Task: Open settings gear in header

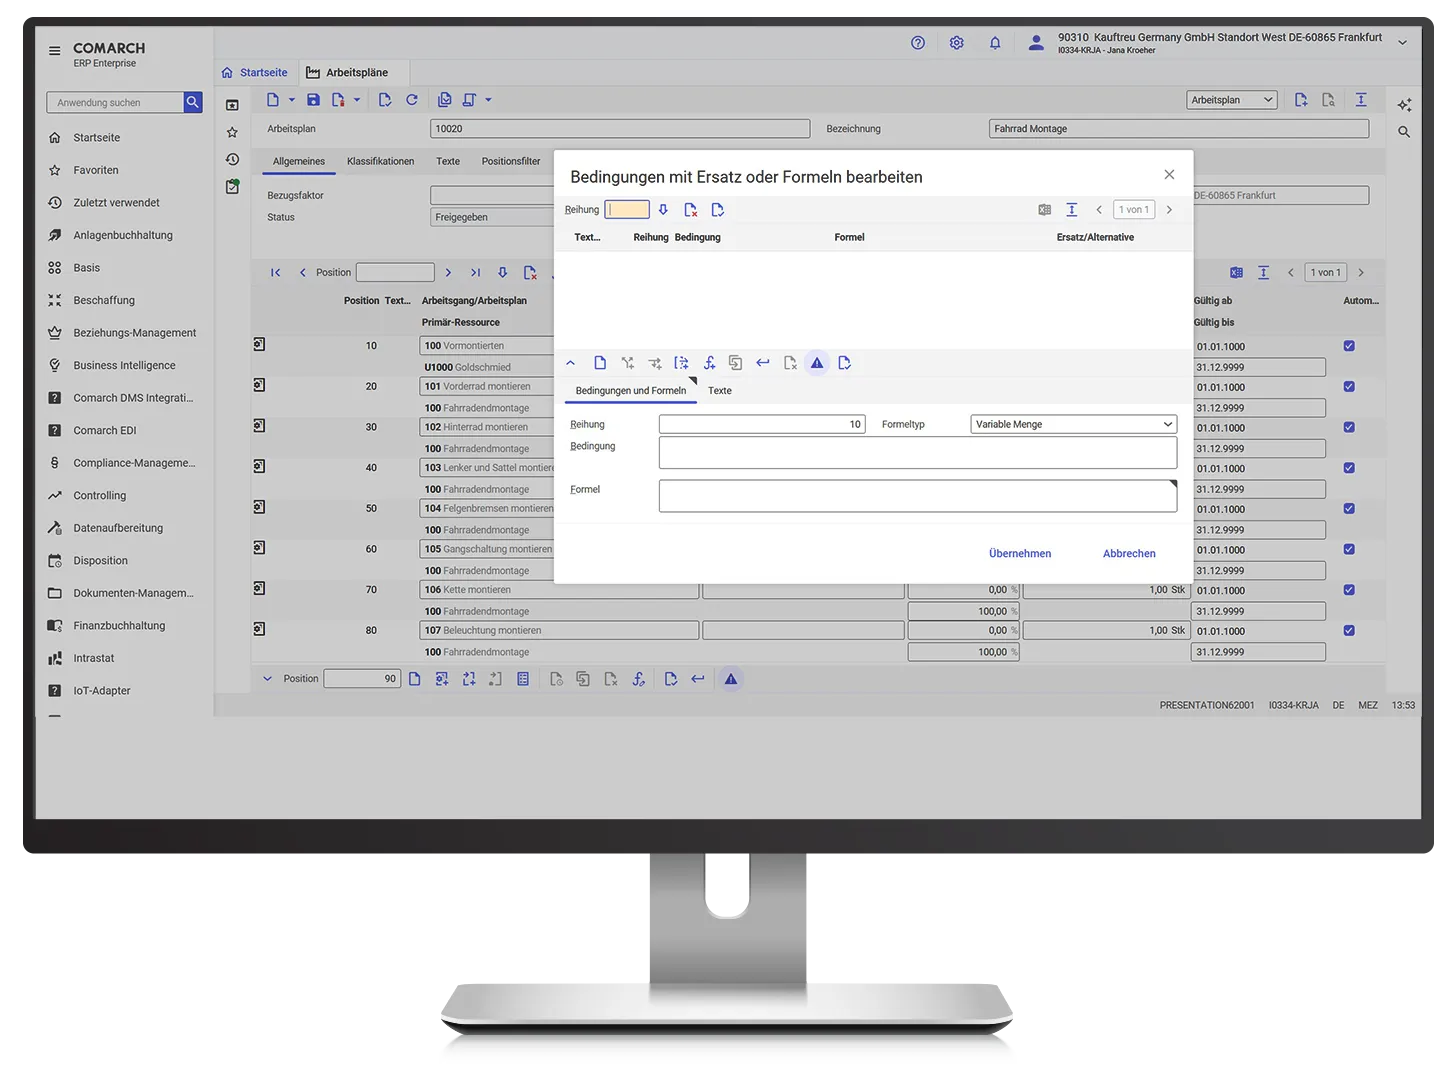Action: (957, 43)
